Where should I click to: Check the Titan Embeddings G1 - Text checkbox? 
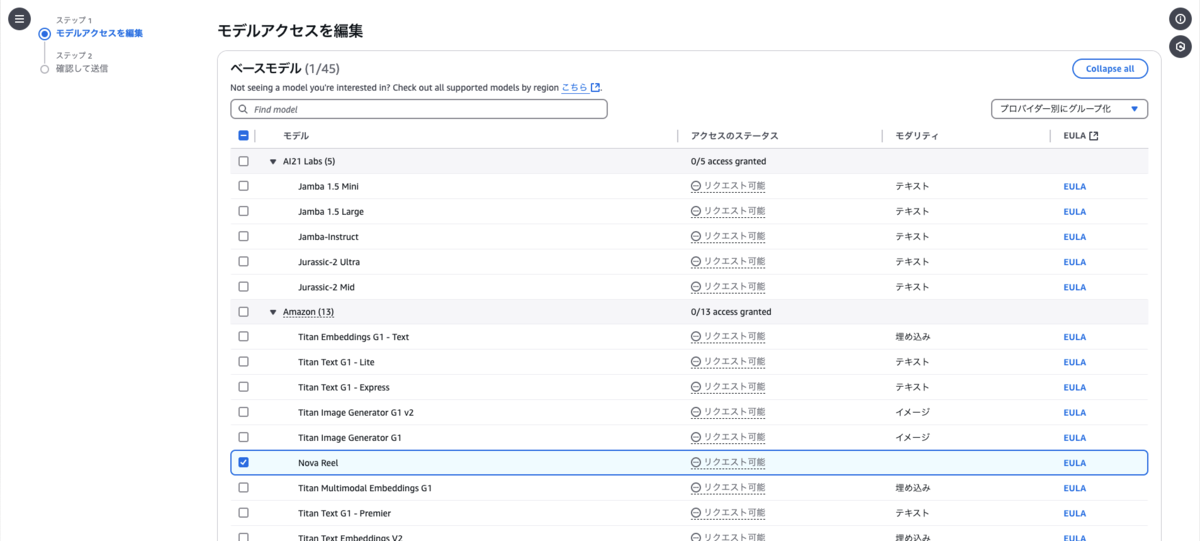pyautogui.click(x=243, y=337)
